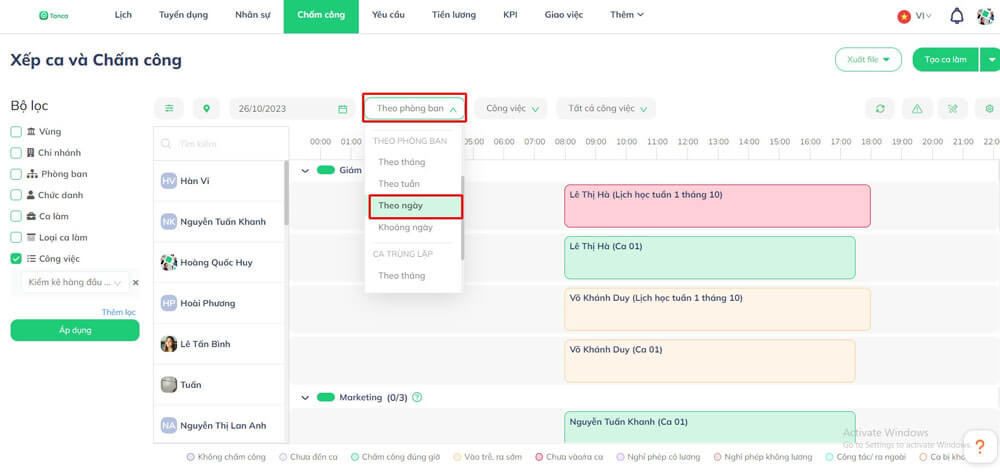Click the location pin icon
The width and height of the screenshot is (1000, 474).
tap(206, 108)
